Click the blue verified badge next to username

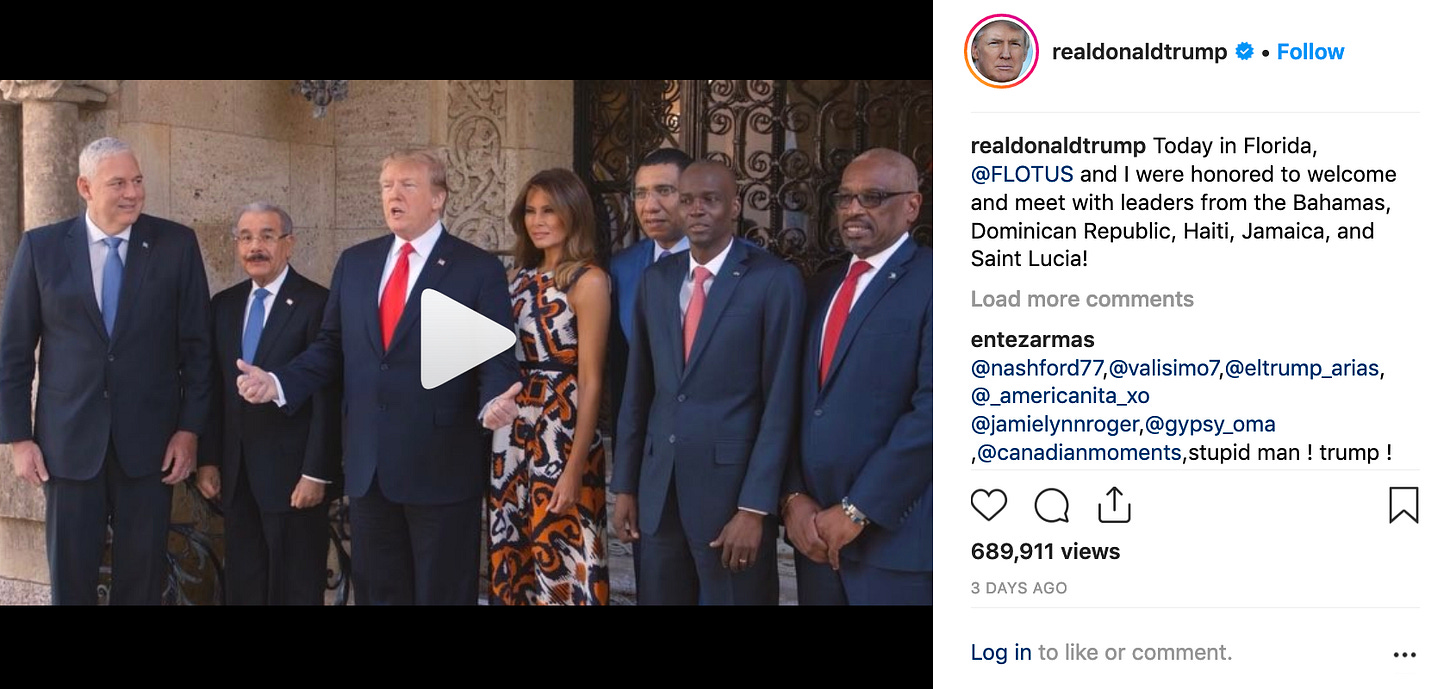1244,51
